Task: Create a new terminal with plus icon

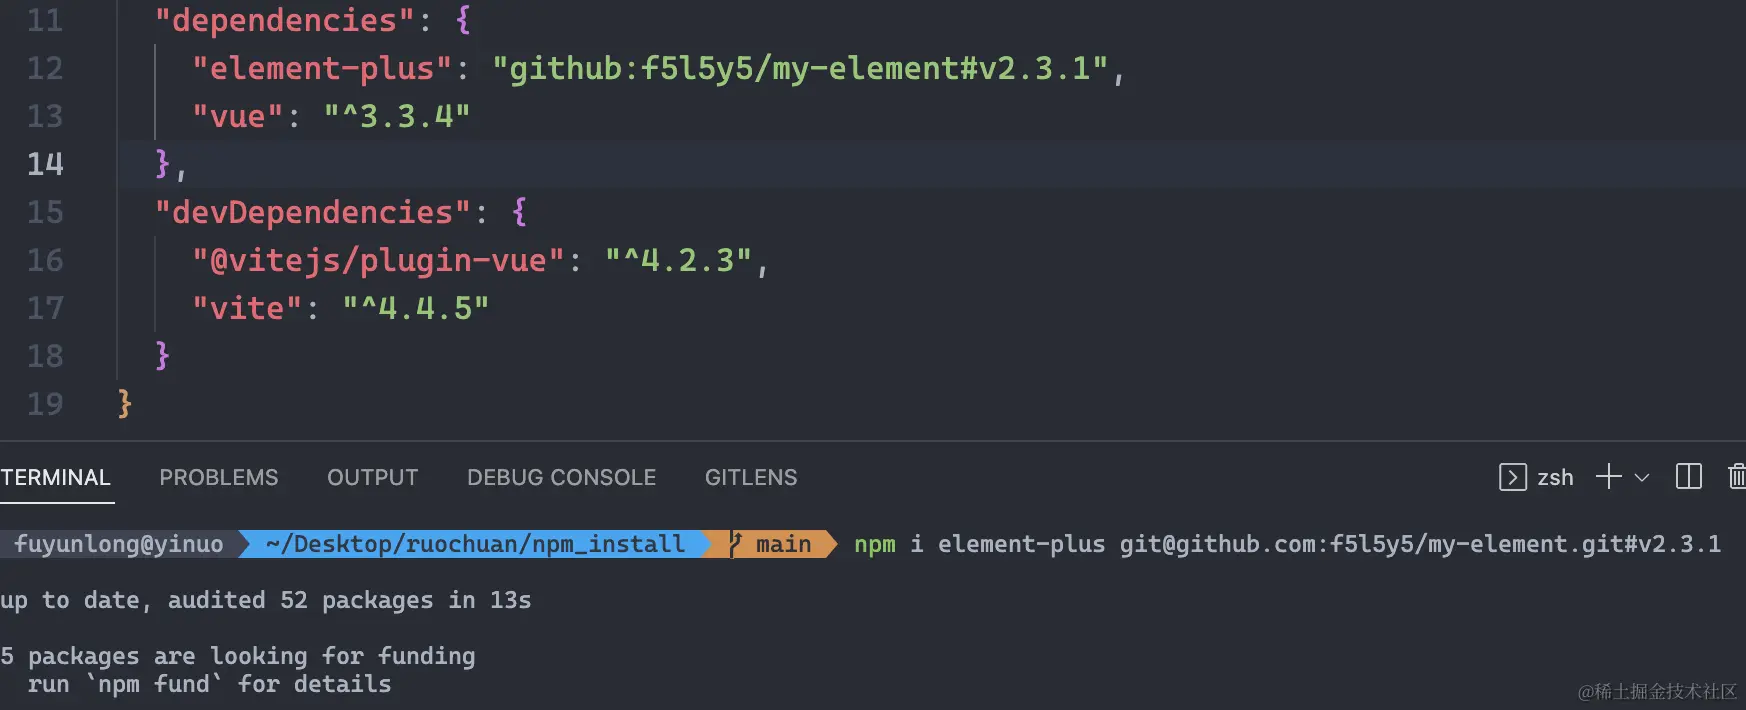Action: pyautogui.click(x=1608, y=477)
